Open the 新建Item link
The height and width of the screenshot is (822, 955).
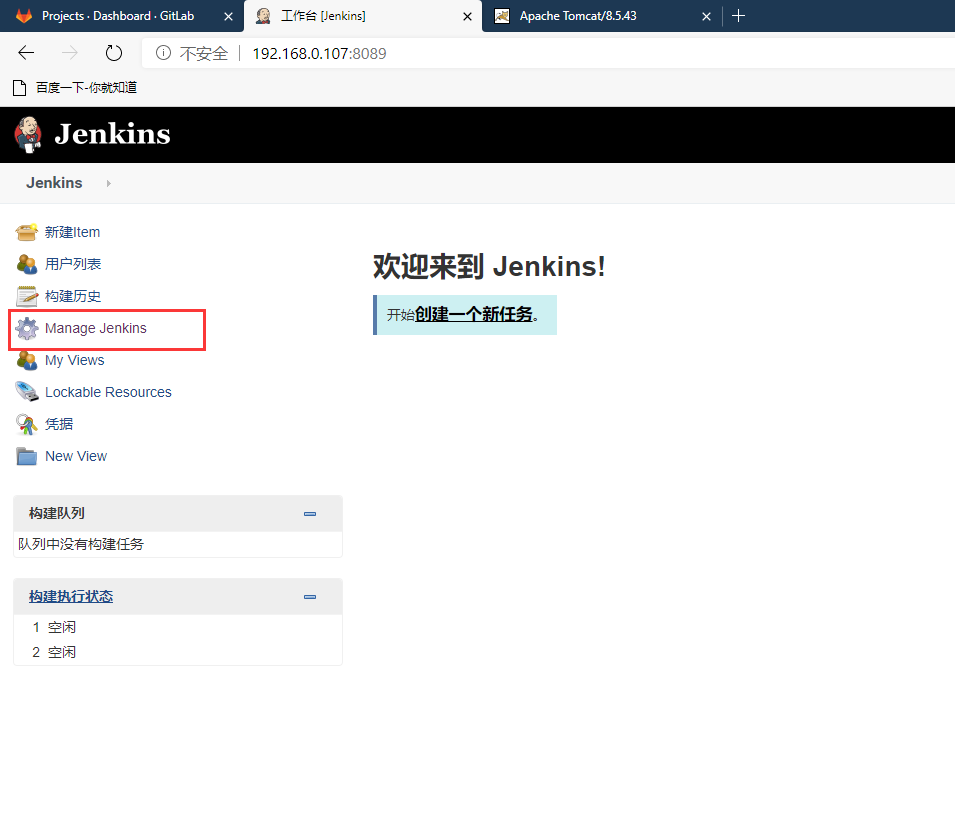(x=72, y=232)
